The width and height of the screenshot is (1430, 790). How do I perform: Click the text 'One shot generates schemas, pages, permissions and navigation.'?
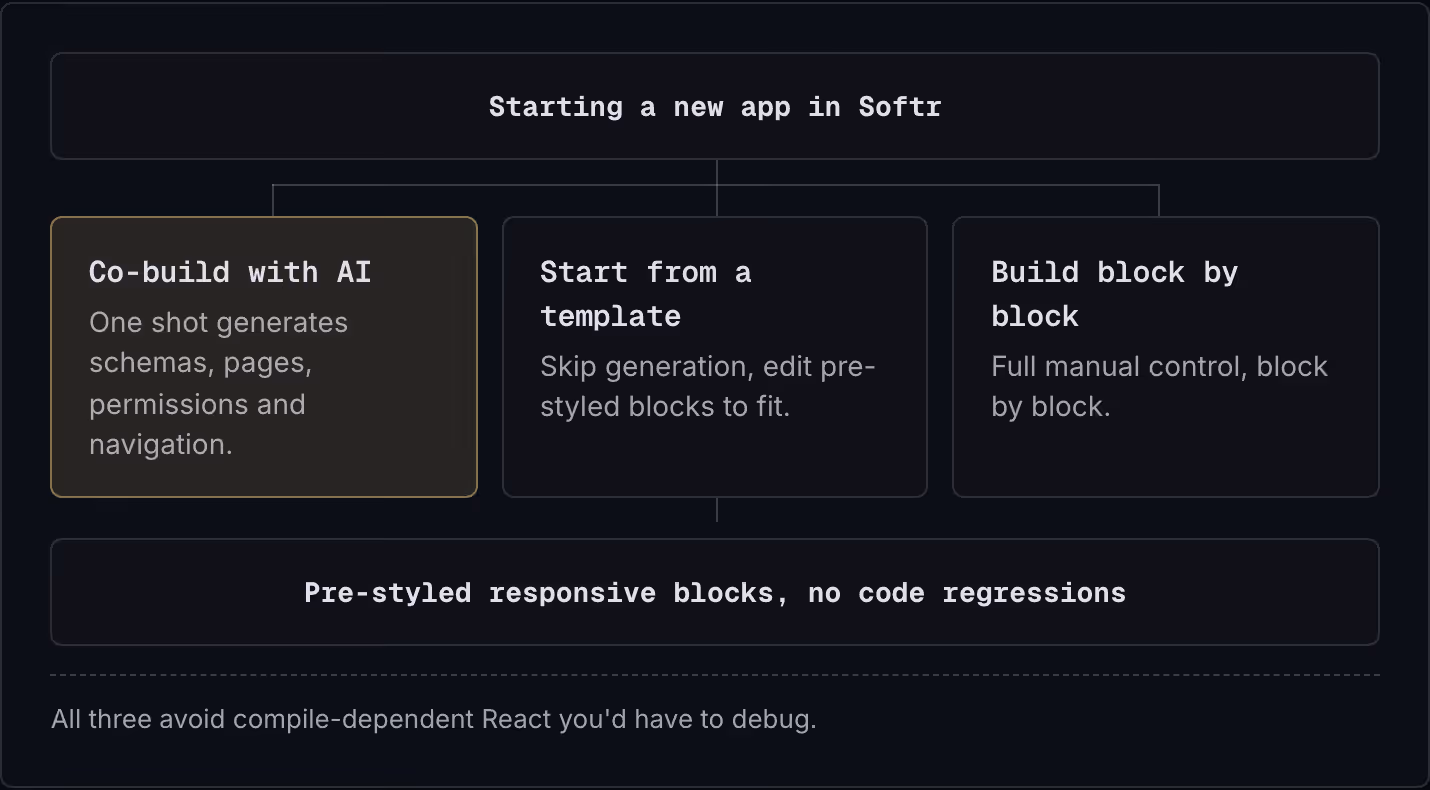pyautogui.click(x=219, y=384)
